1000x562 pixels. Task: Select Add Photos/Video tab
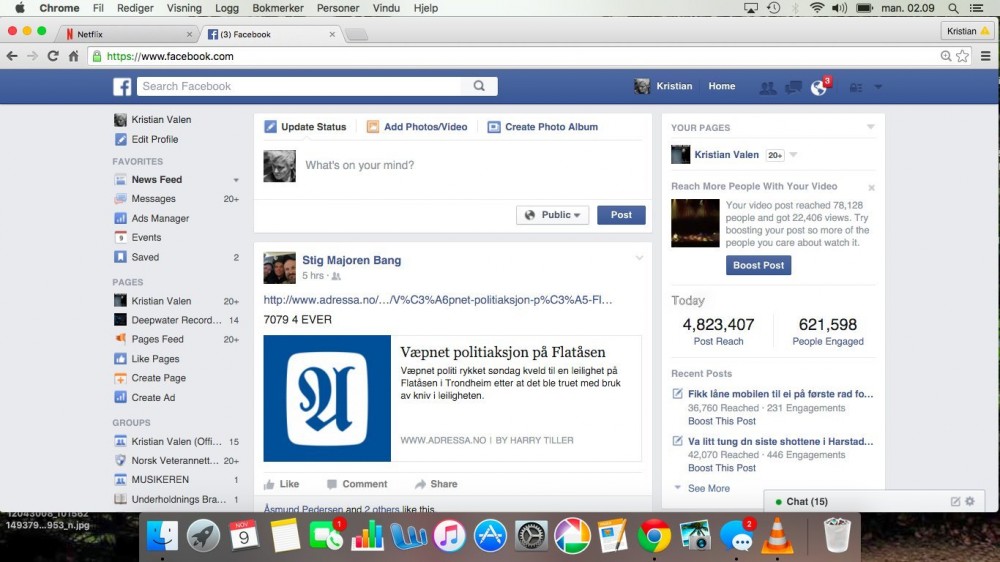point(417,127)
